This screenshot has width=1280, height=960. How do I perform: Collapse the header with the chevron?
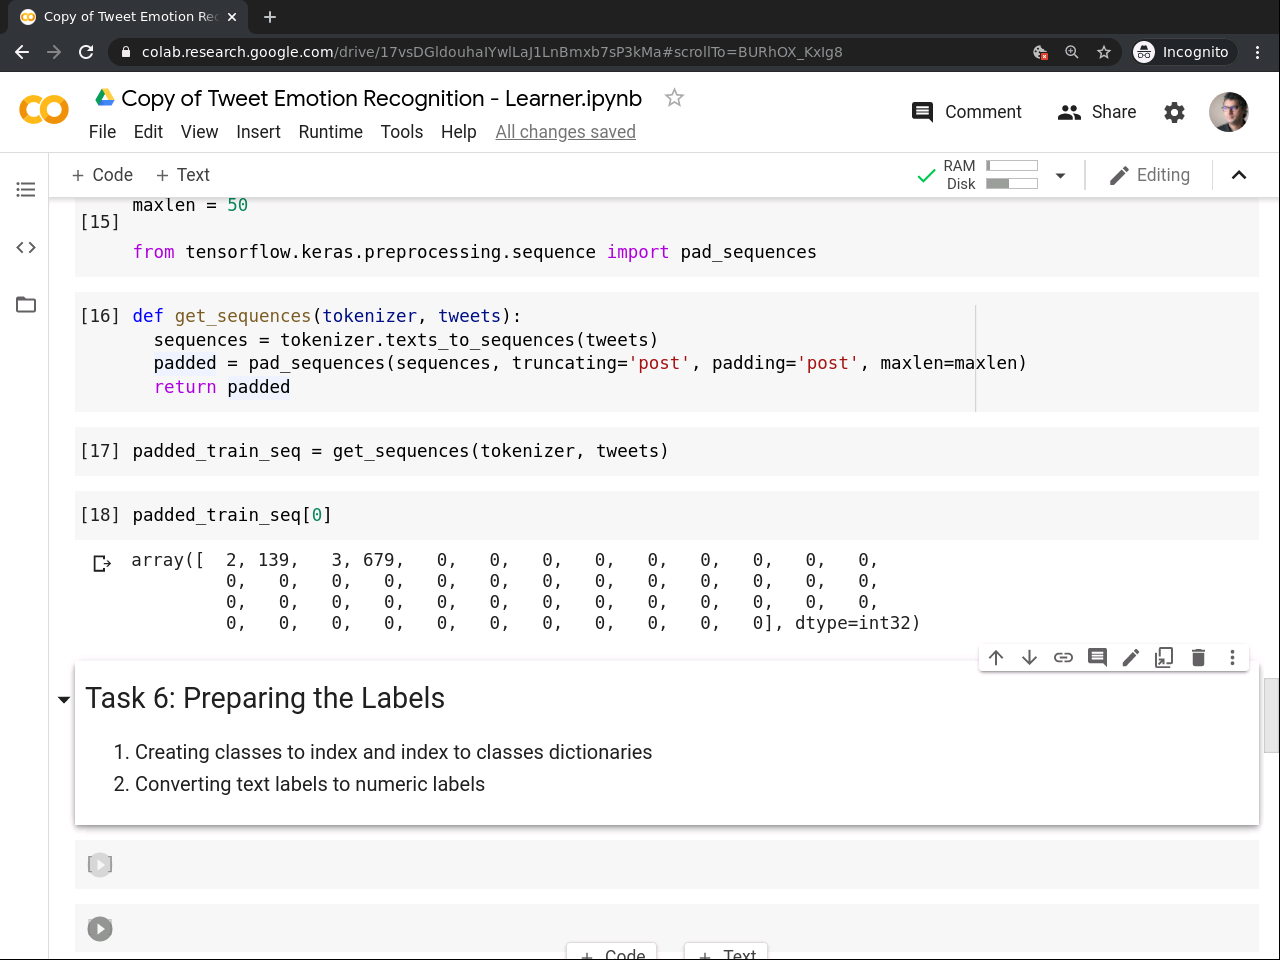[1238, 175]
